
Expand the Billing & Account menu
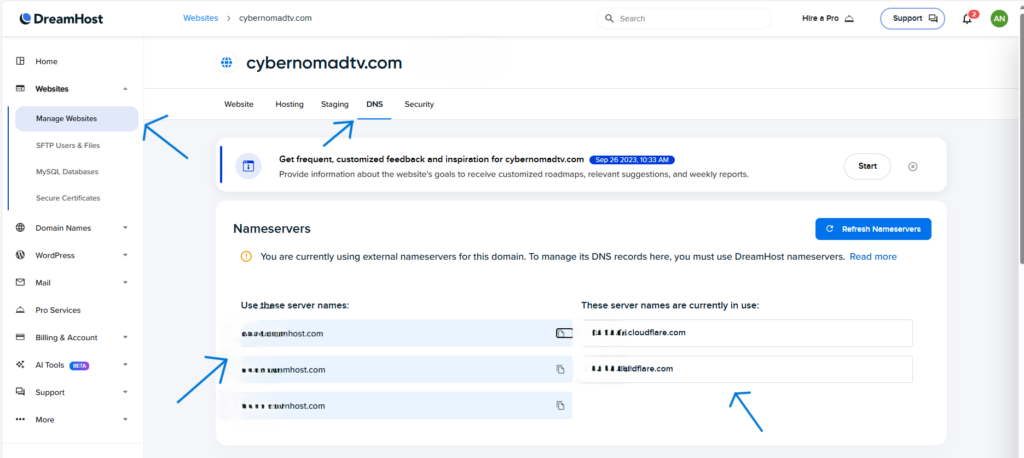[x=125, y=338]
